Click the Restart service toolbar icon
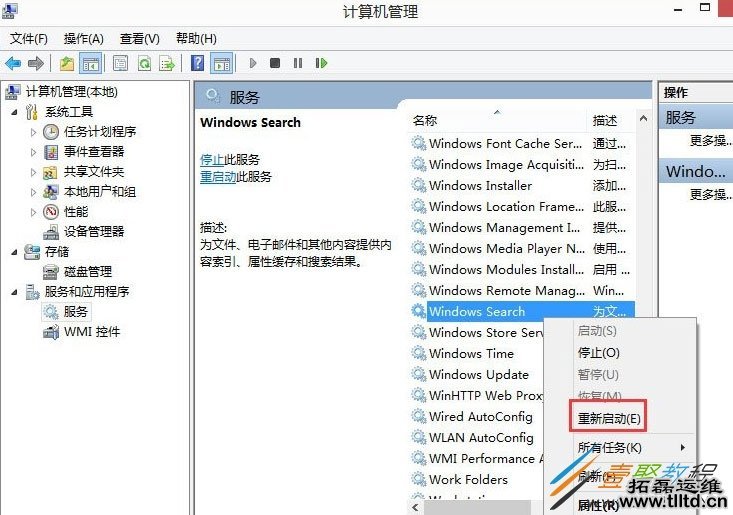733x515 pixels. [321, 63]
